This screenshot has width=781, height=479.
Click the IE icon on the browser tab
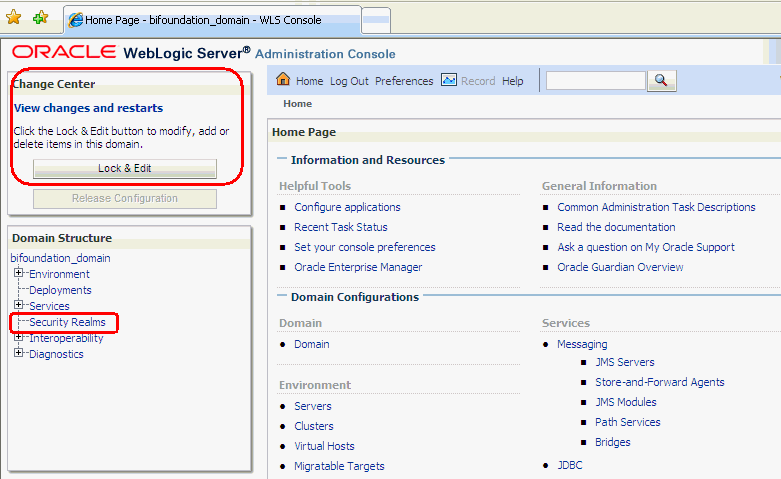(x=75, y=20)
